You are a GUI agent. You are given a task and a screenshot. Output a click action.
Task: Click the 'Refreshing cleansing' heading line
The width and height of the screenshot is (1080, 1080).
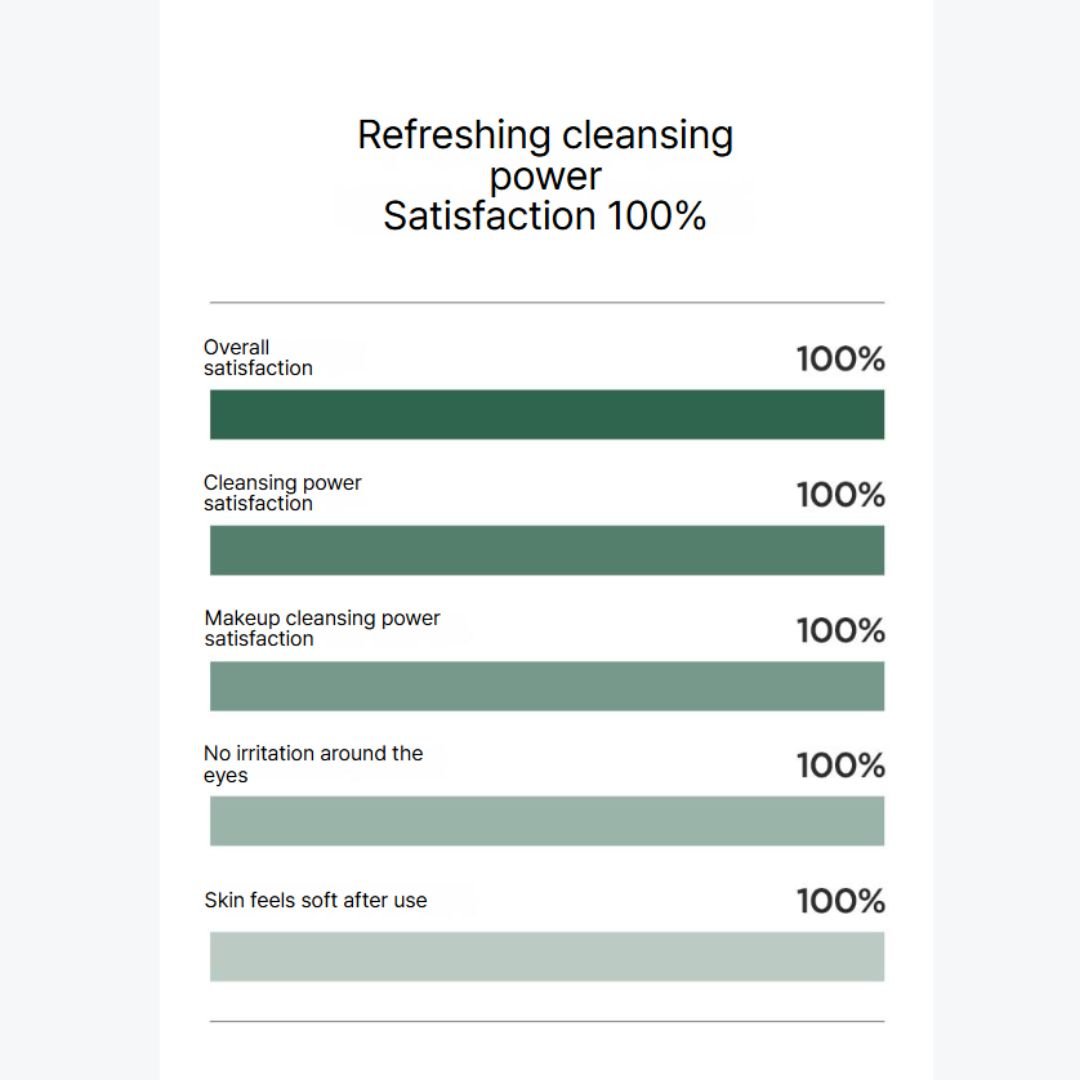[545, 135]
